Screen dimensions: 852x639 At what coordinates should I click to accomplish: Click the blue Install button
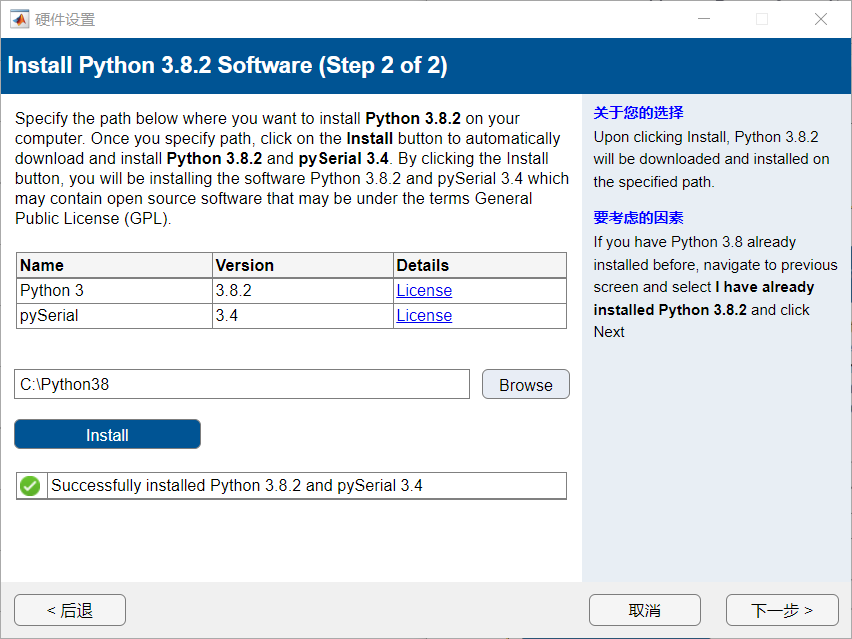107,435
